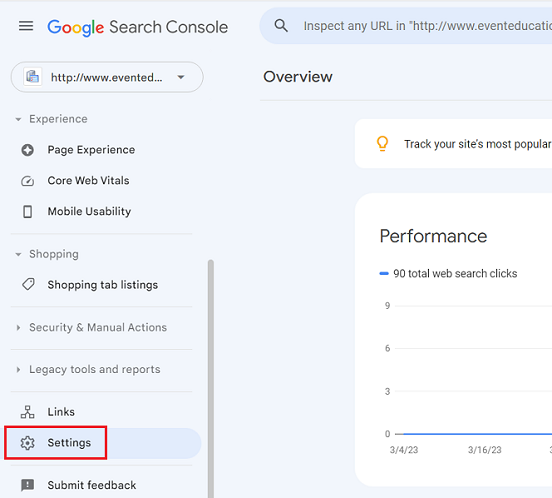Click the 3/4/23 date label on chart
This screenshot has height=498, width=552.
pos(404,450)
